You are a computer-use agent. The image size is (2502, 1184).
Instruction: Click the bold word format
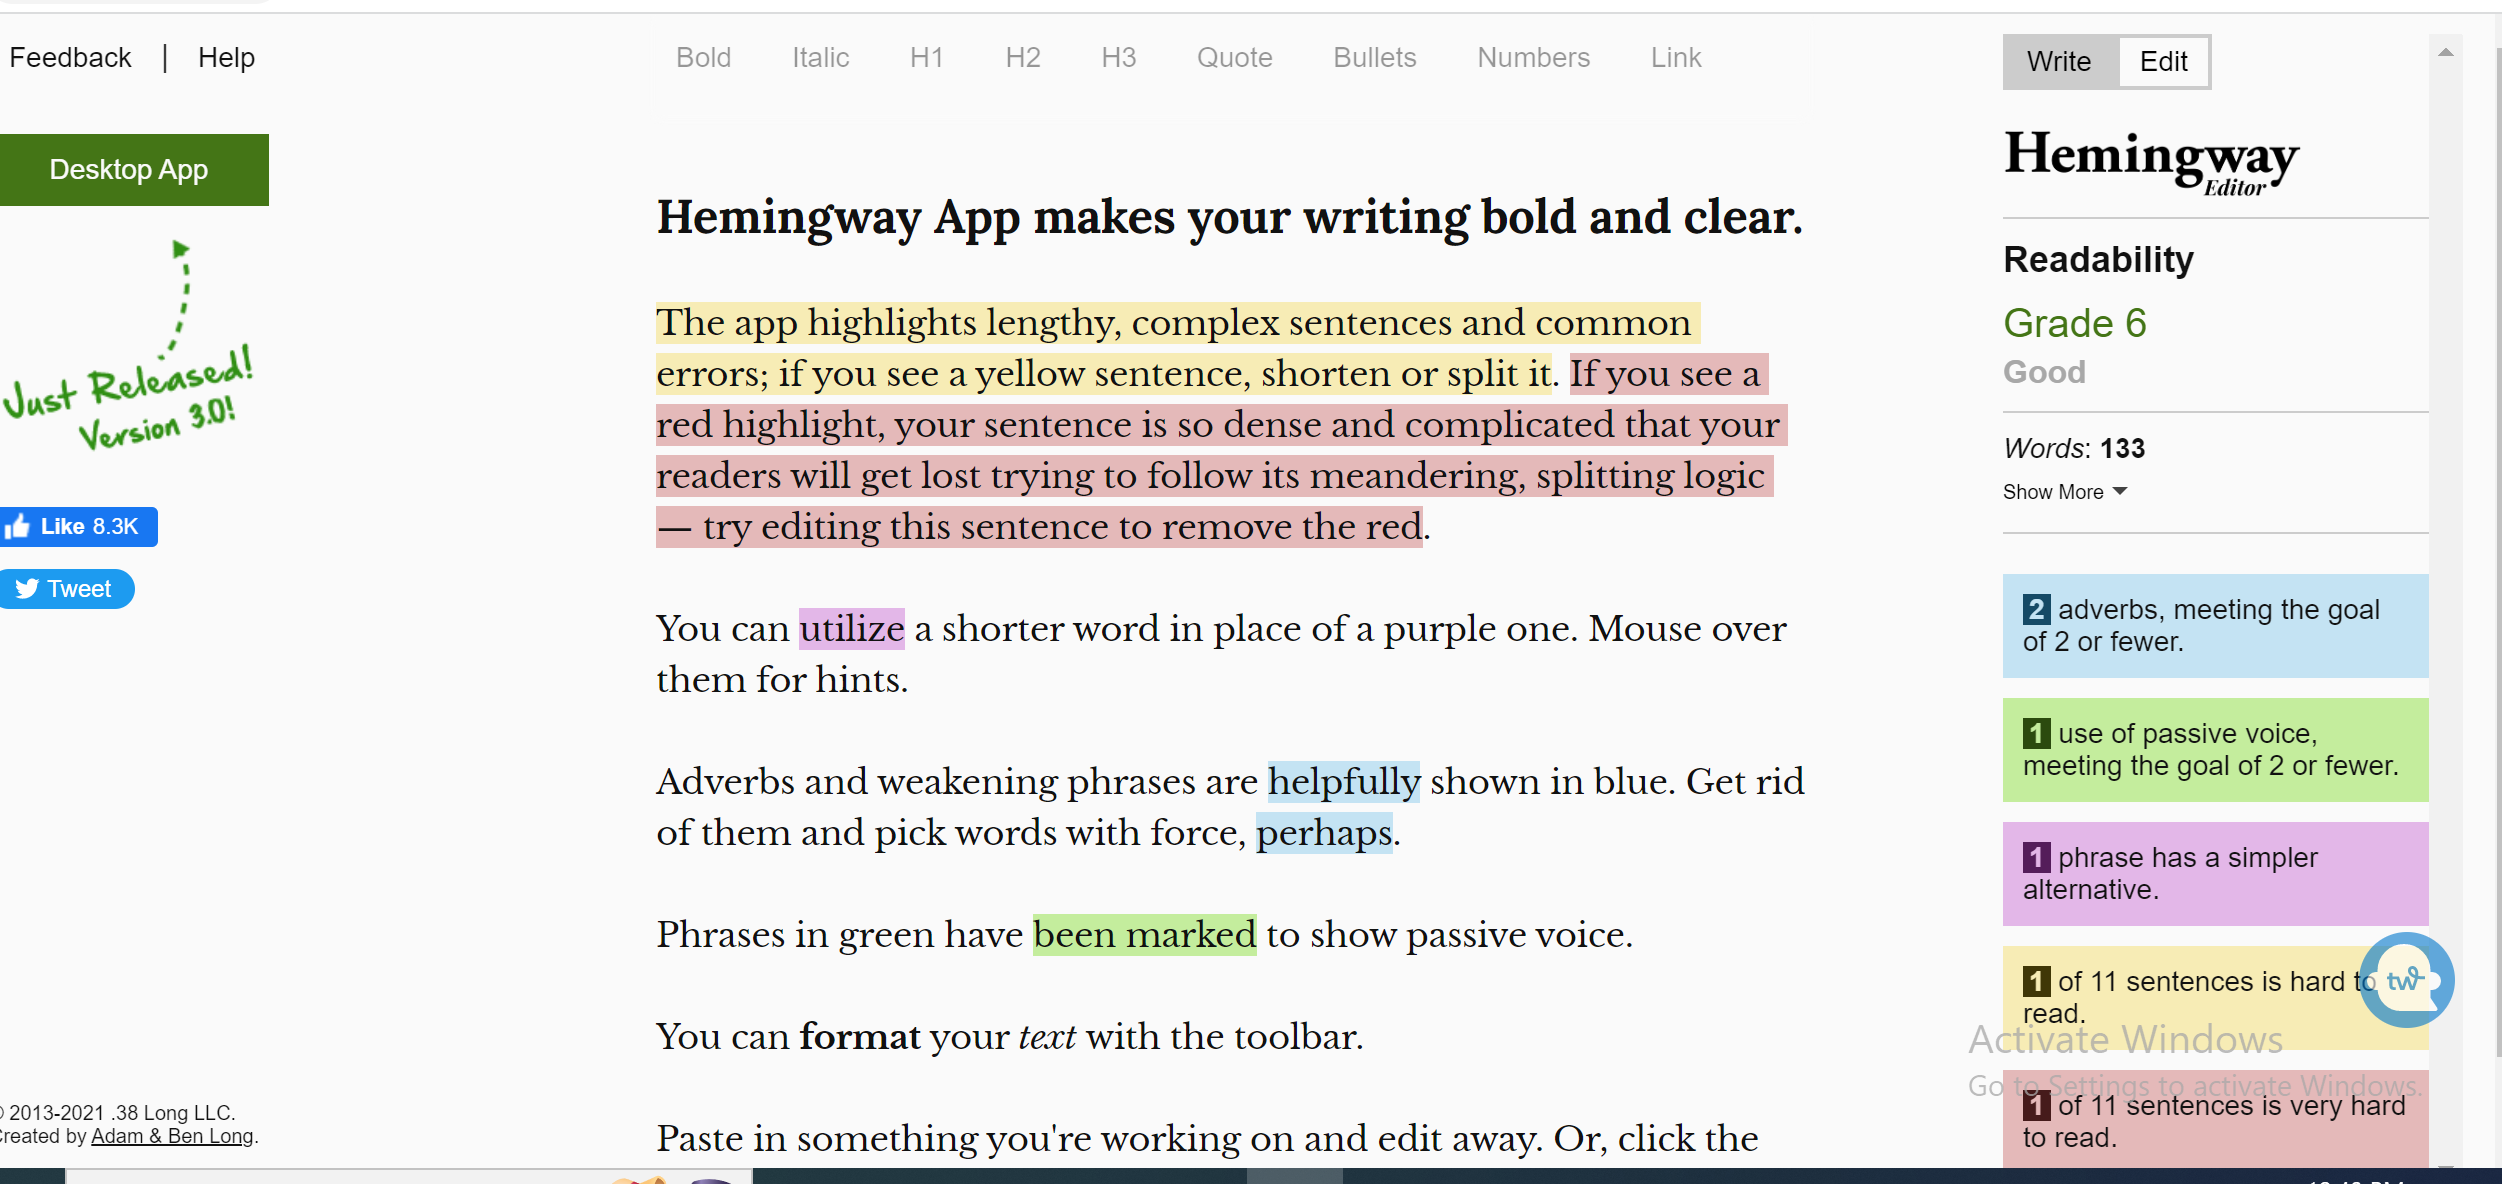point(860,1037)
